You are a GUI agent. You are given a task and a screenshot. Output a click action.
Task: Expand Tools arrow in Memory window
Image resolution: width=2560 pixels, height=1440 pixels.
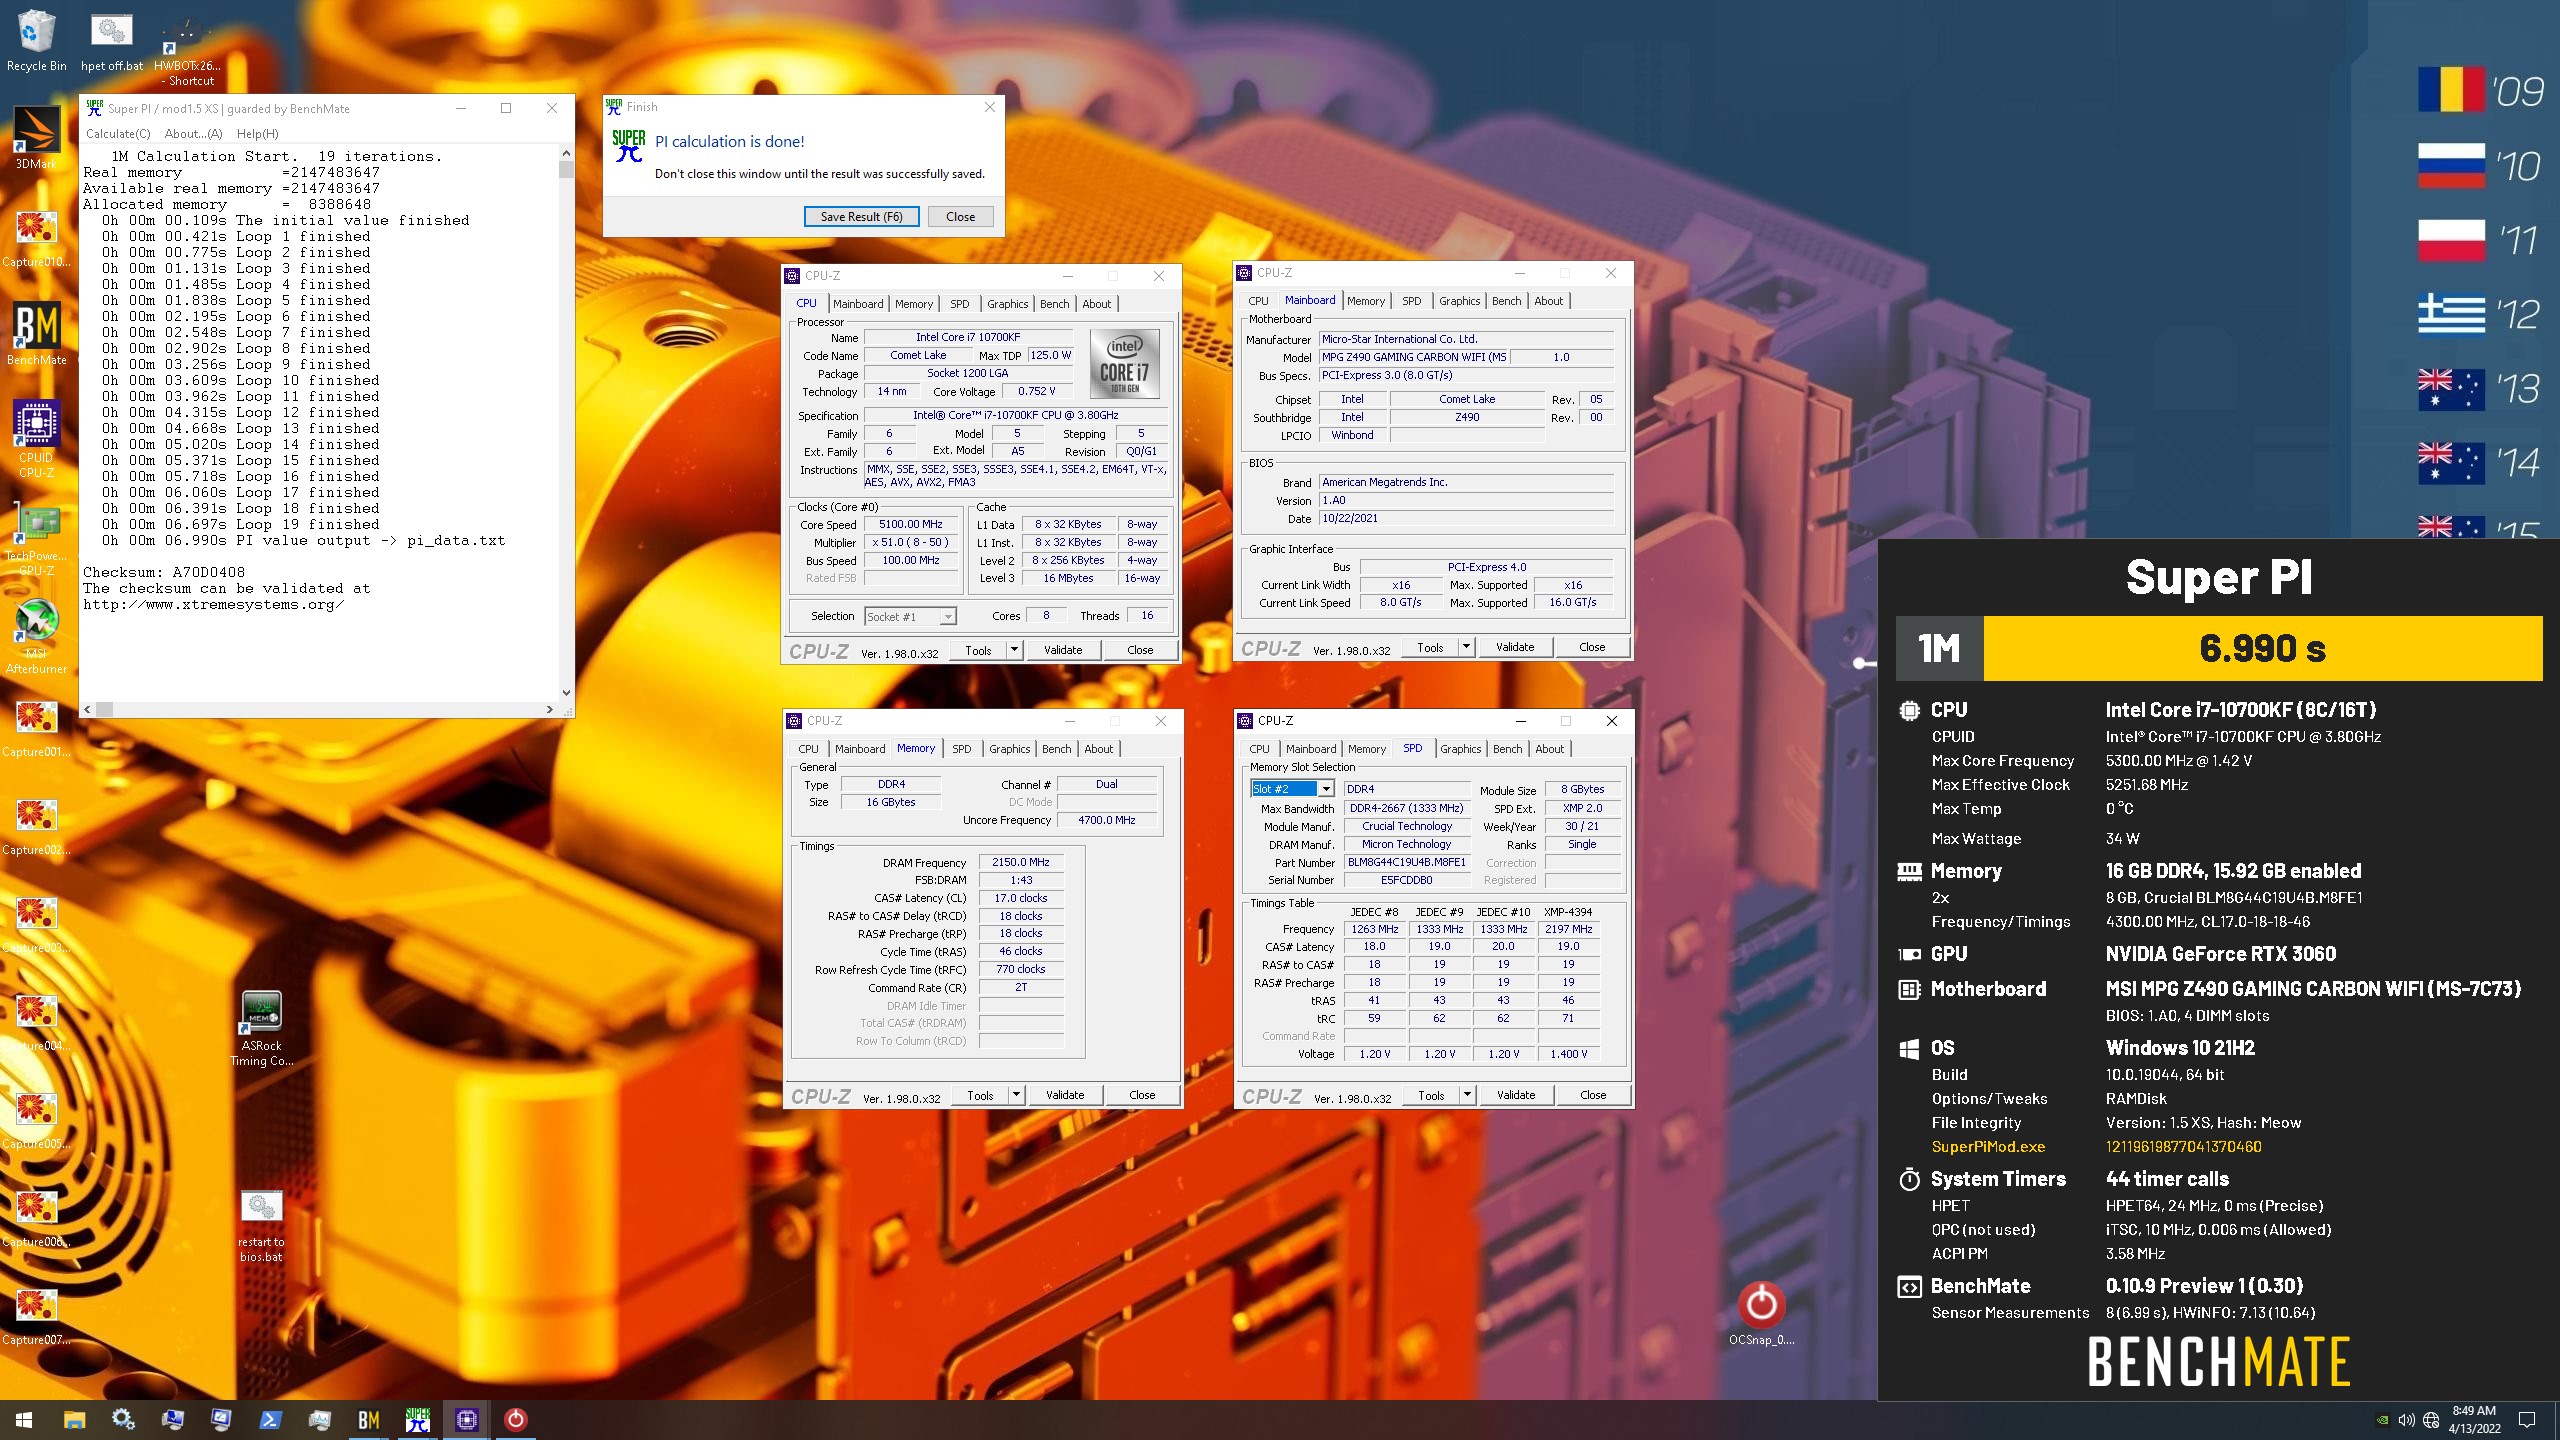(x=1015, y=1095)
